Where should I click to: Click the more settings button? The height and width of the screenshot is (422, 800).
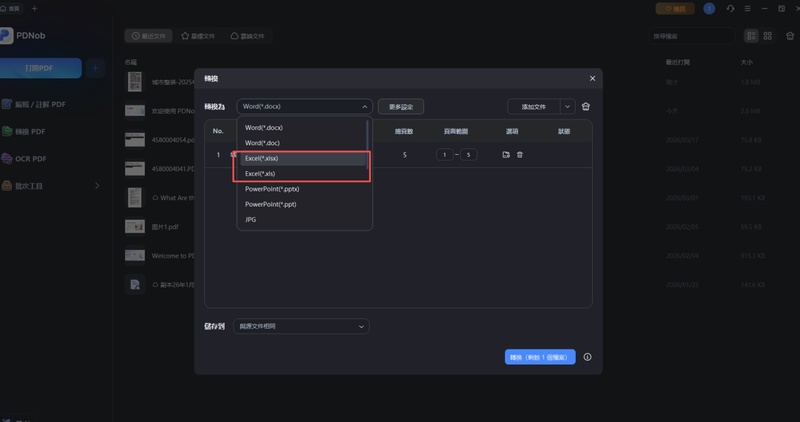[401, 106]
